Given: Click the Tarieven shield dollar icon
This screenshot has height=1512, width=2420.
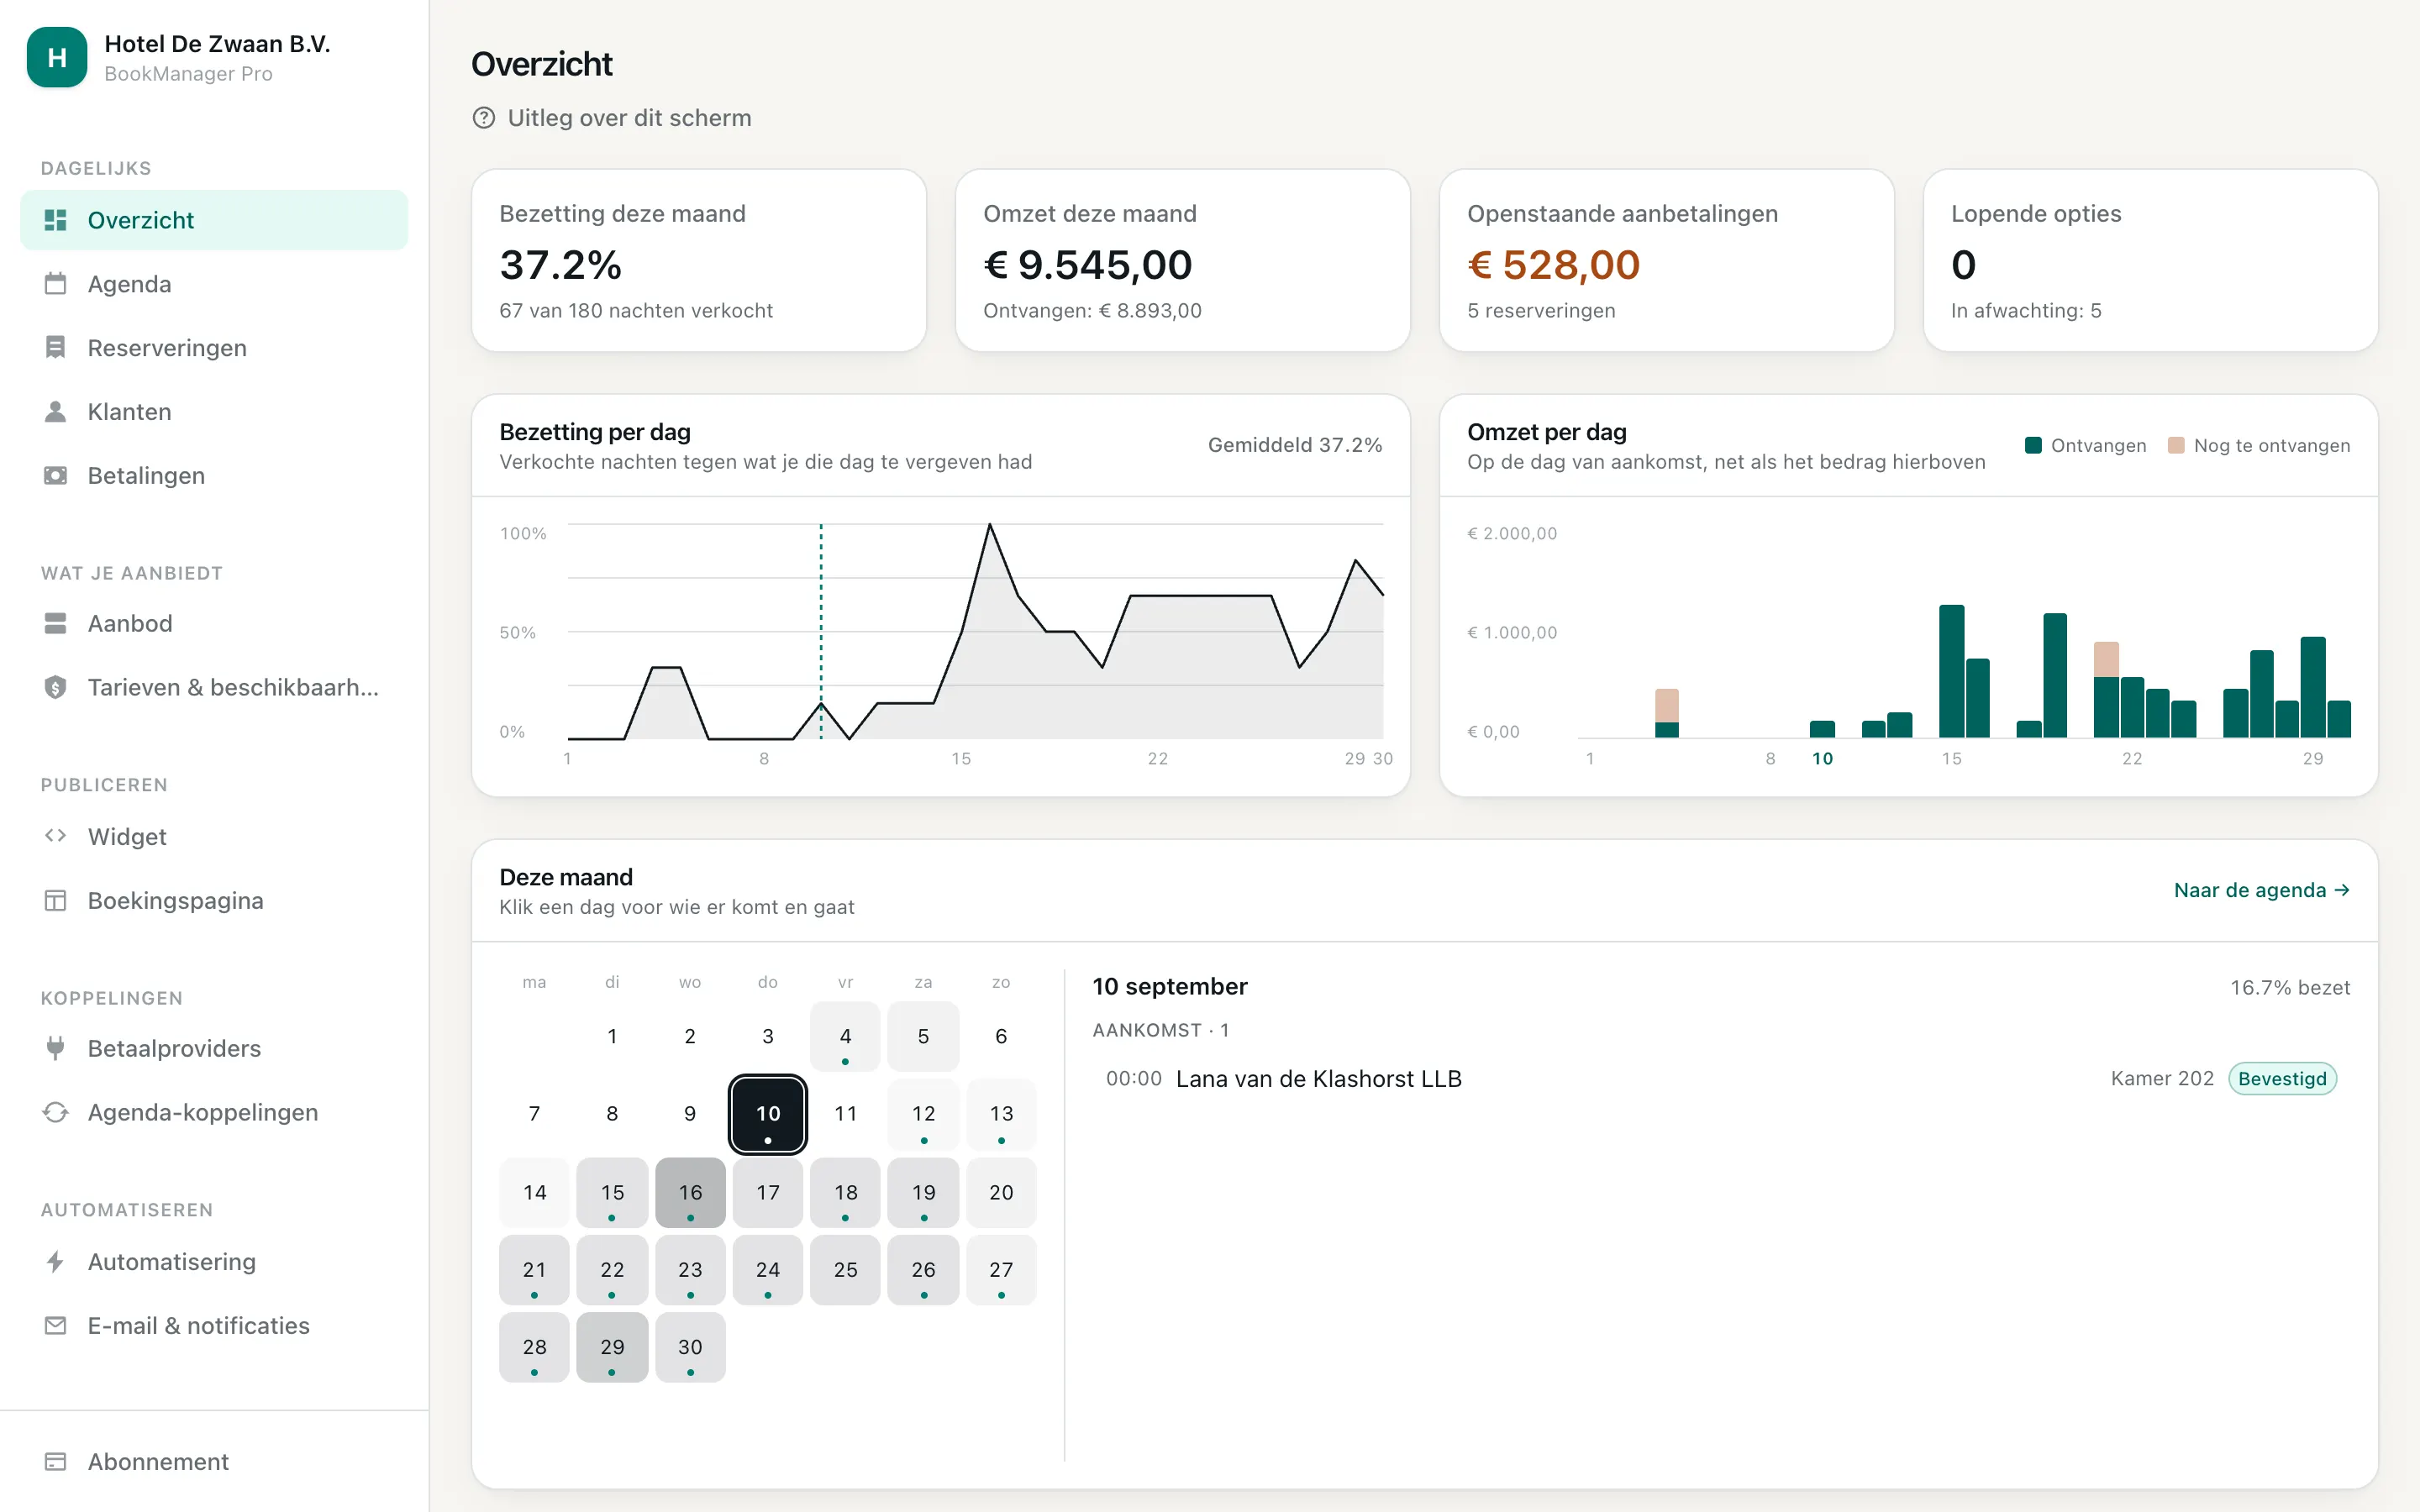Looking at the screenshot, I should [x=56, y=687].
